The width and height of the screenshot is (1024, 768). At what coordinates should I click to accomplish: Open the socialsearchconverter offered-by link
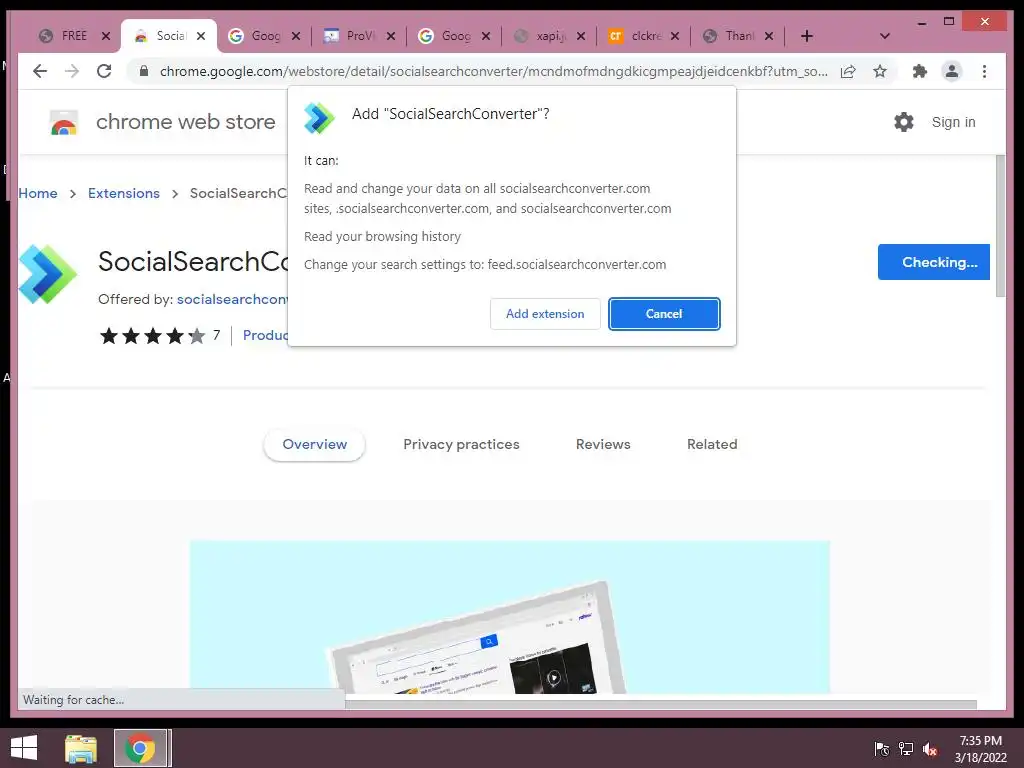232,299
